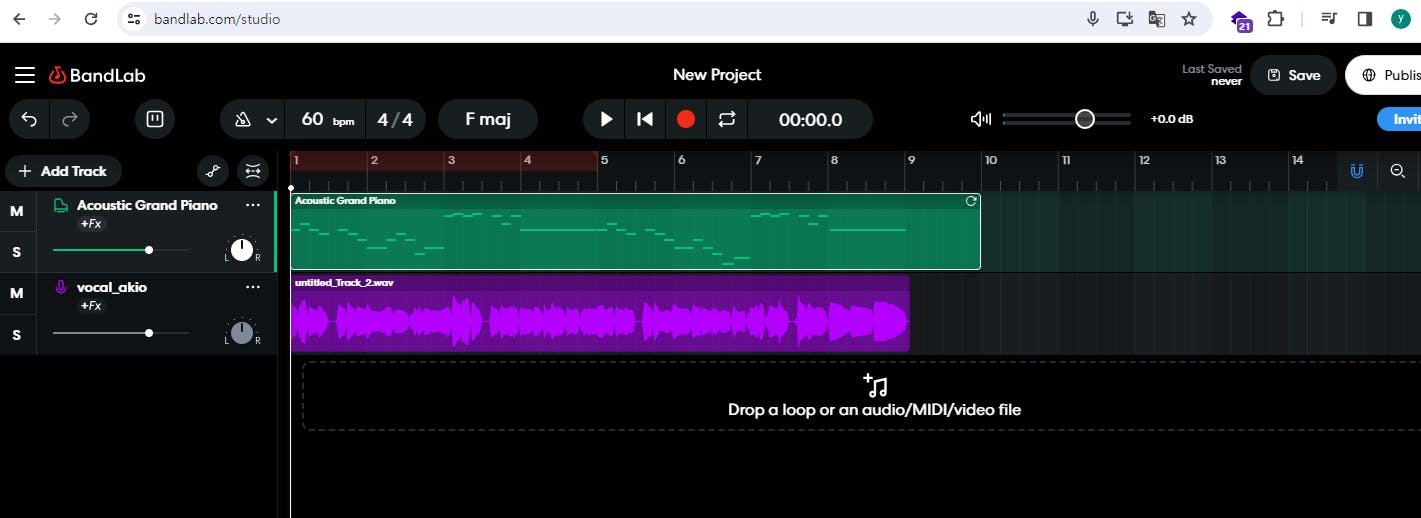This screenshot has height=518, width=1421.
Task: Select the Acoustic Grand Piano MIDI region
Action: [635, 231]
